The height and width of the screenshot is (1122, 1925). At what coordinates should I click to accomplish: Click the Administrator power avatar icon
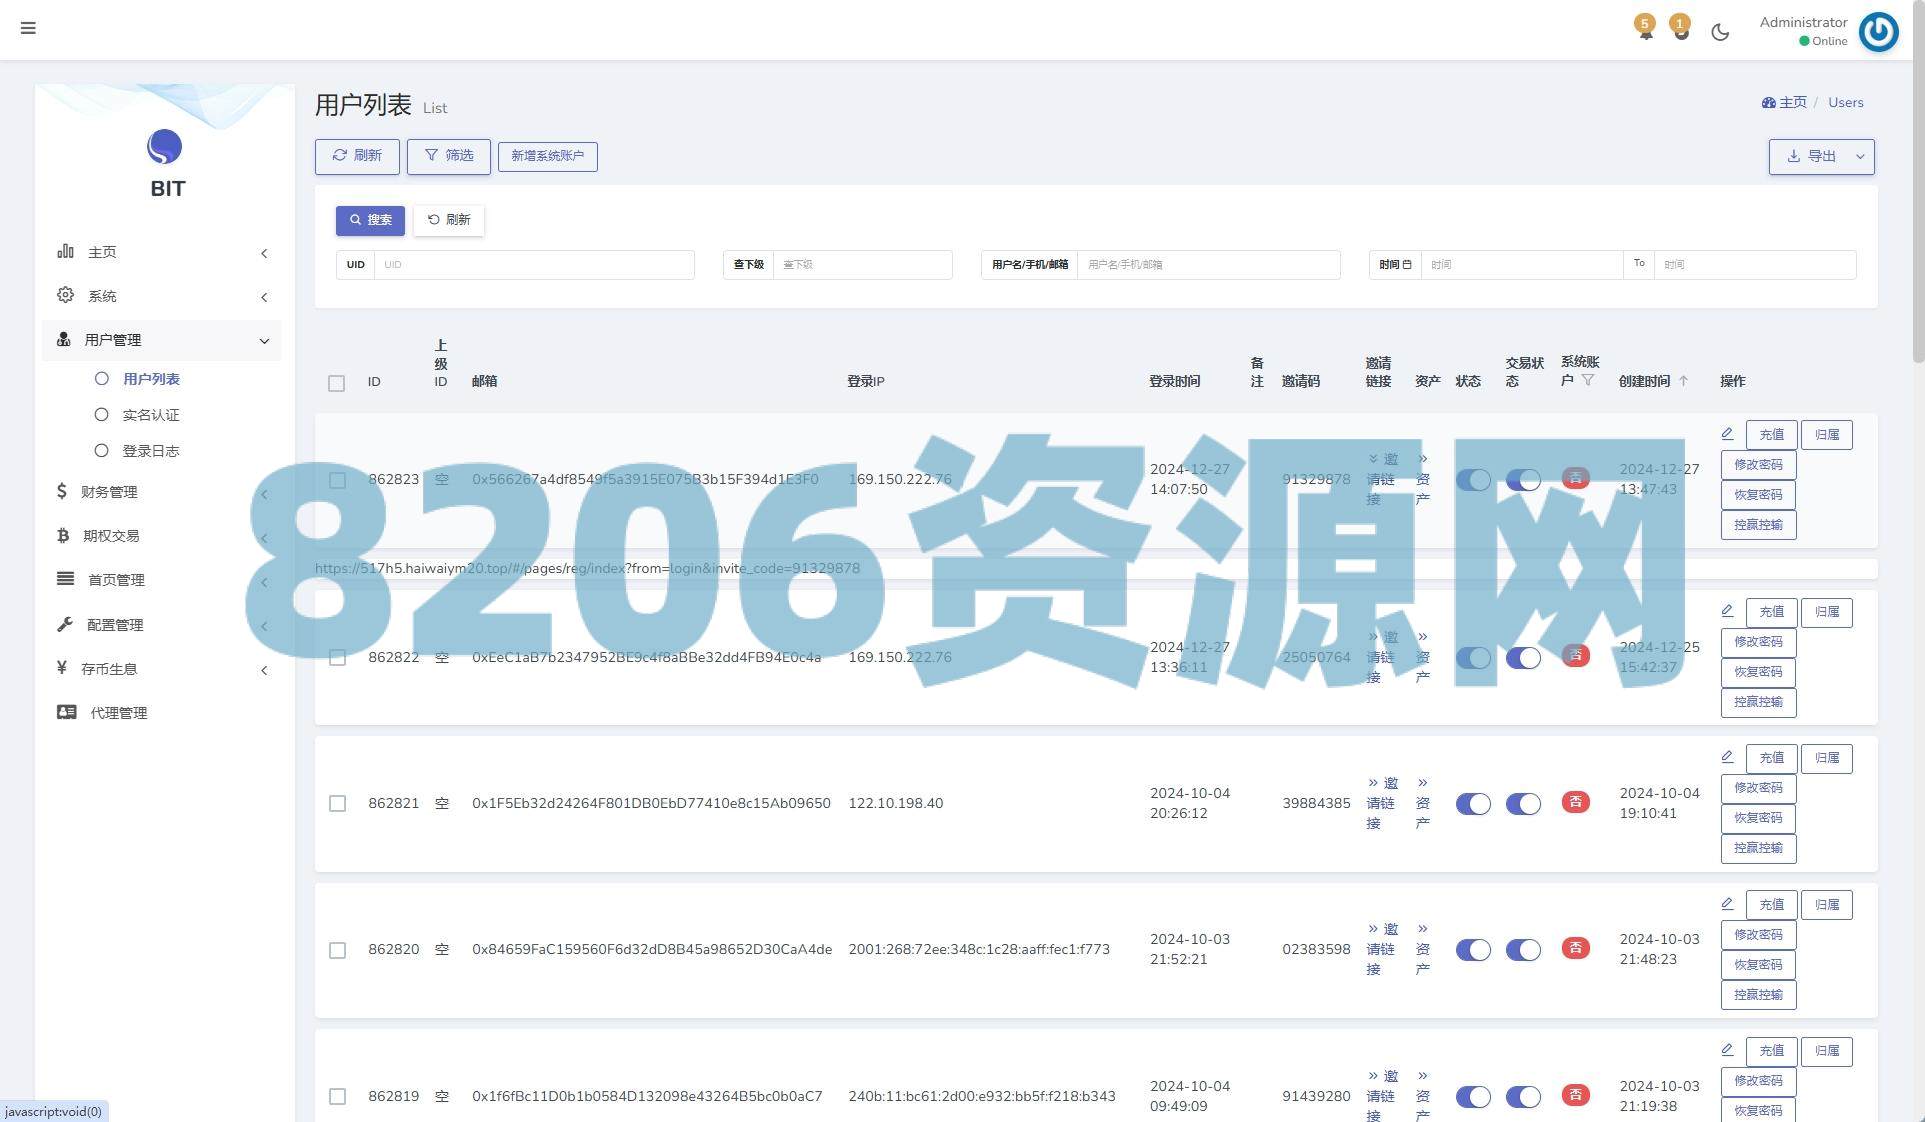click(x=1878, y=32)
